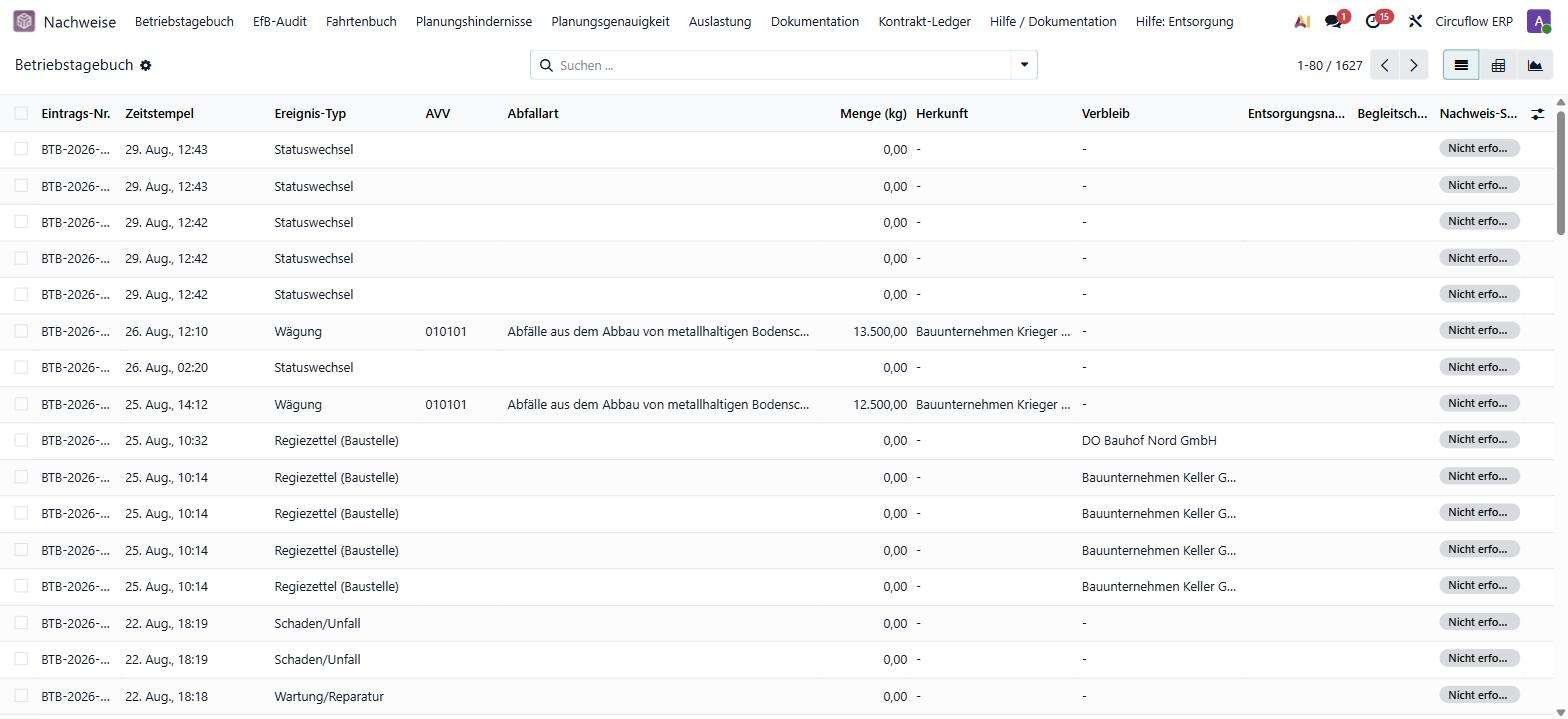Click Nicht erfo... badge in Wartung/Reparatur row
This screenshot has height=719, width=1568.
pos(1479,695)
